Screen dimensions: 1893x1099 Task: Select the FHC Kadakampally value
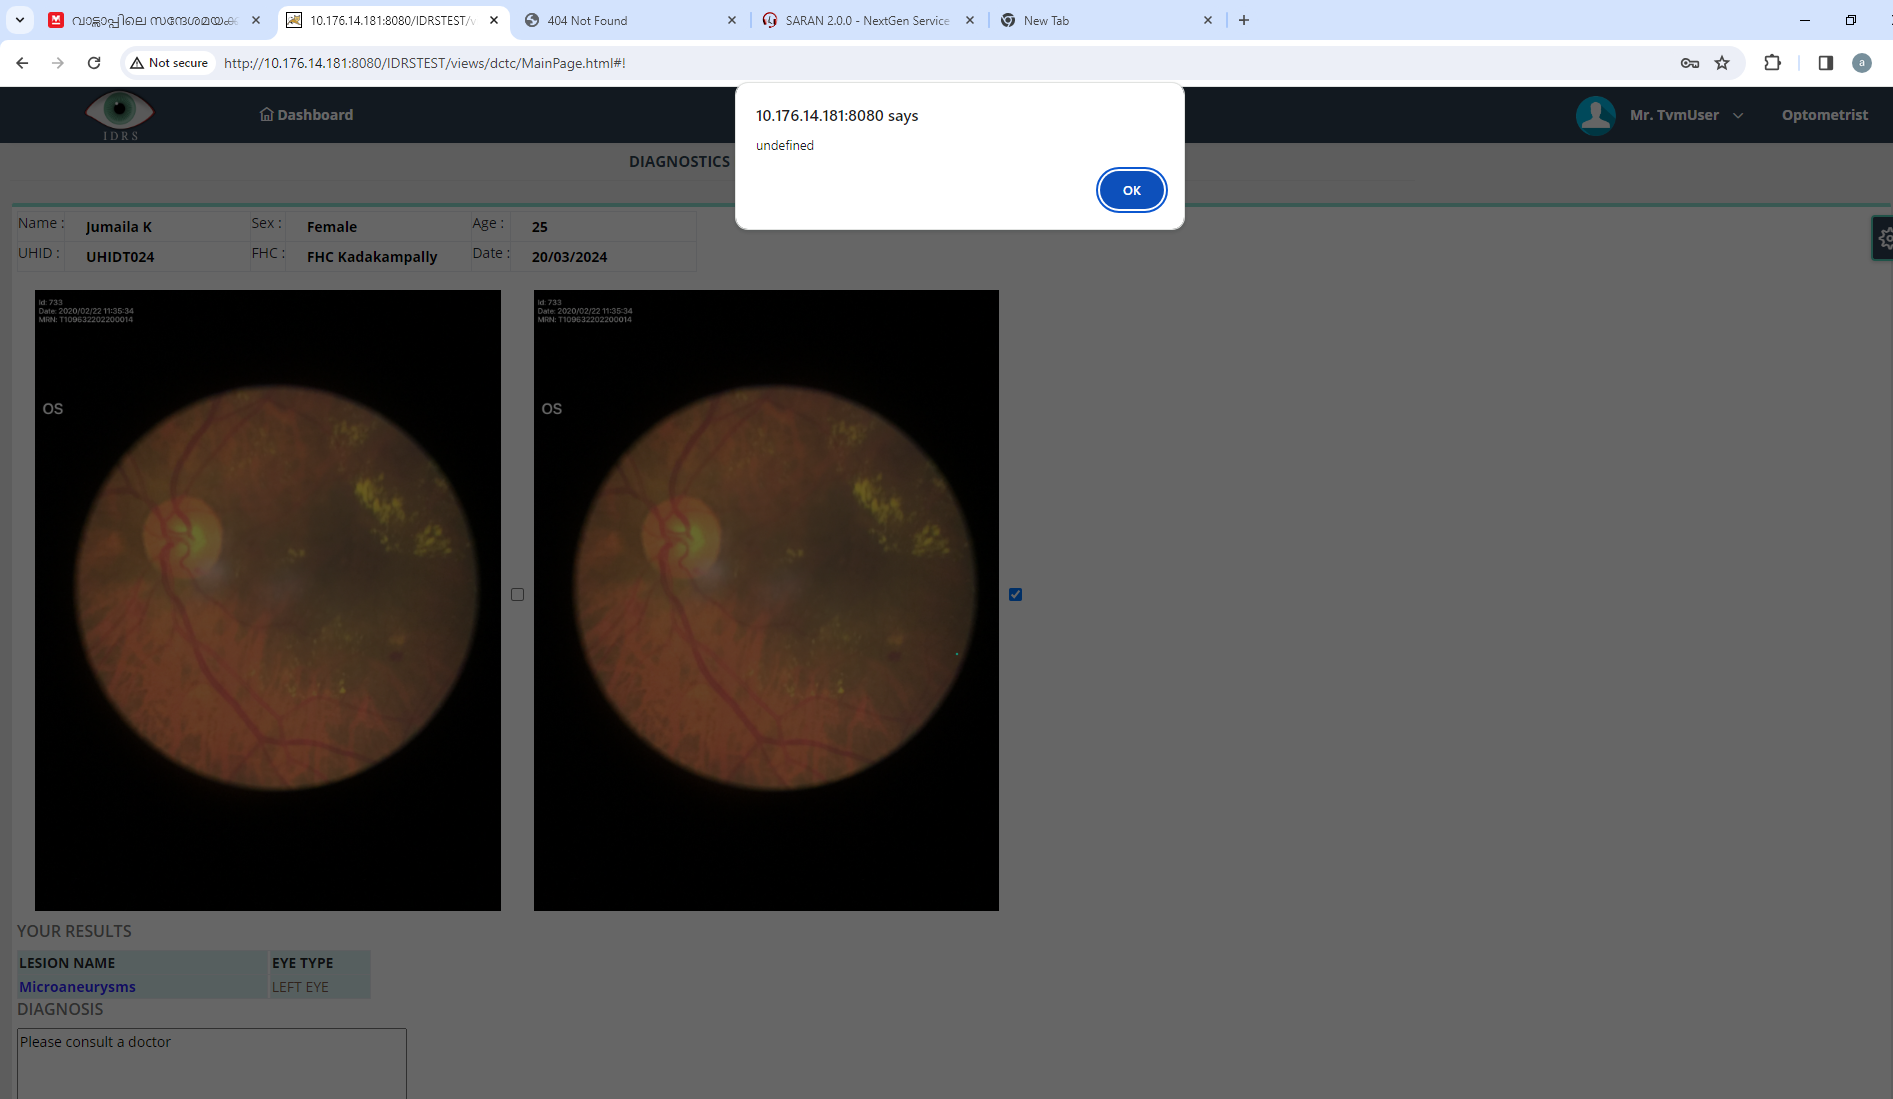click(372, 257)
